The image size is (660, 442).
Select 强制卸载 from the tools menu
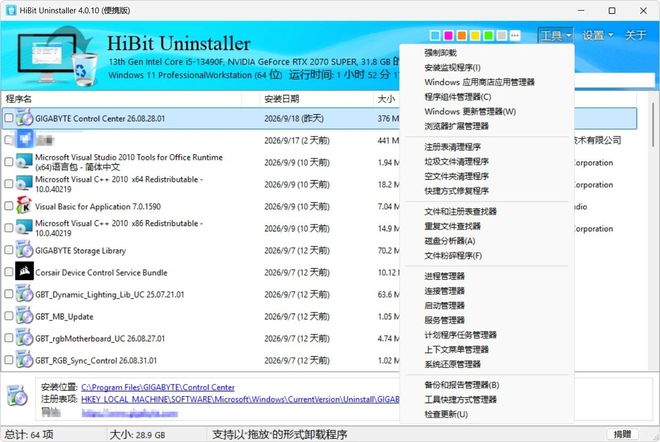[487, 53]
